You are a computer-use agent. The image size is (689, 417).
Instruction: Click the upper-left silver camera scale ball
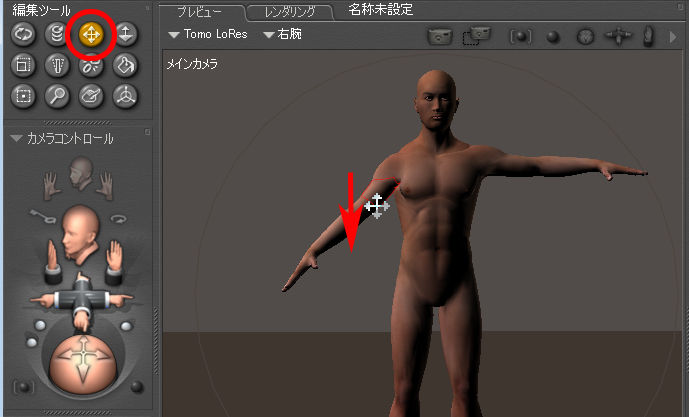tap(40, 325)
